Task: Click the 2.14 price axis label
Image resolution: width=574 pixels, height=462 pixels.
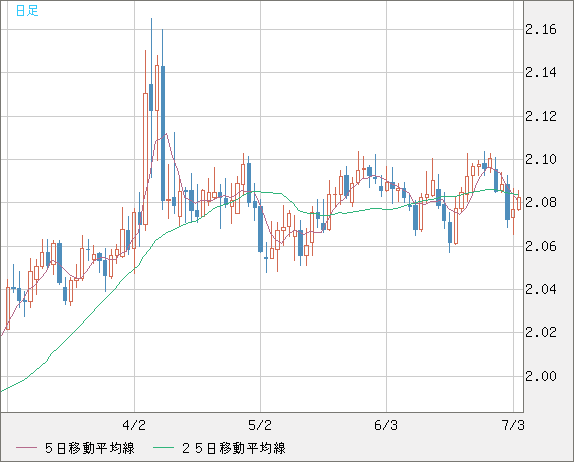Action: pos(541,72)
